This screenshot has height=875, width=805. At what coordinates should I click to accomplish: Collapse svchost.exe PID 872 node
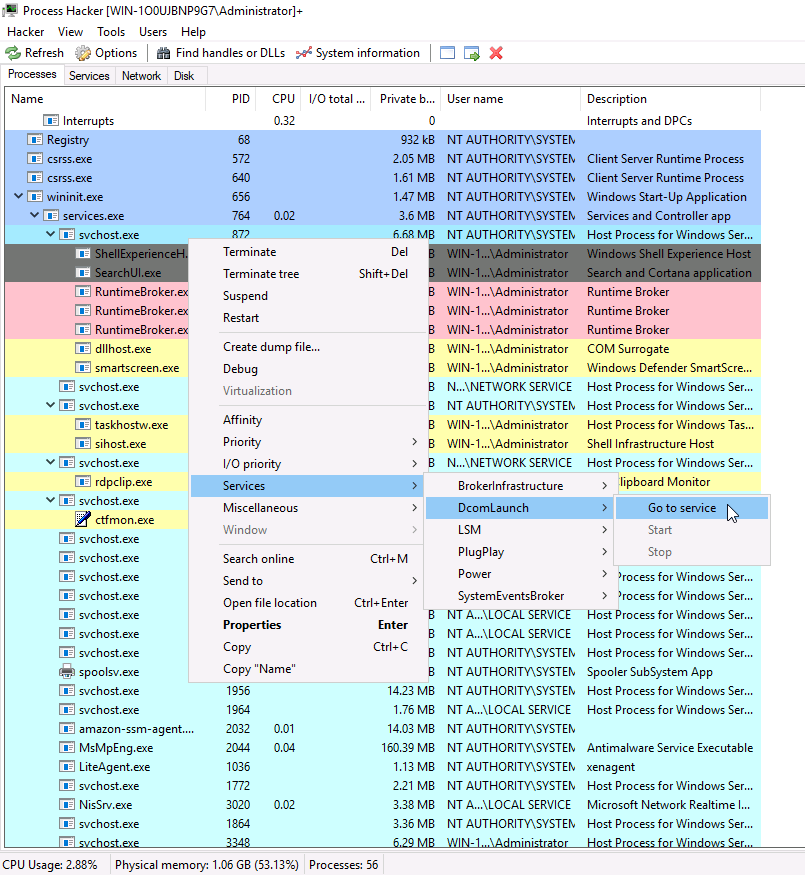pos(50,234)
